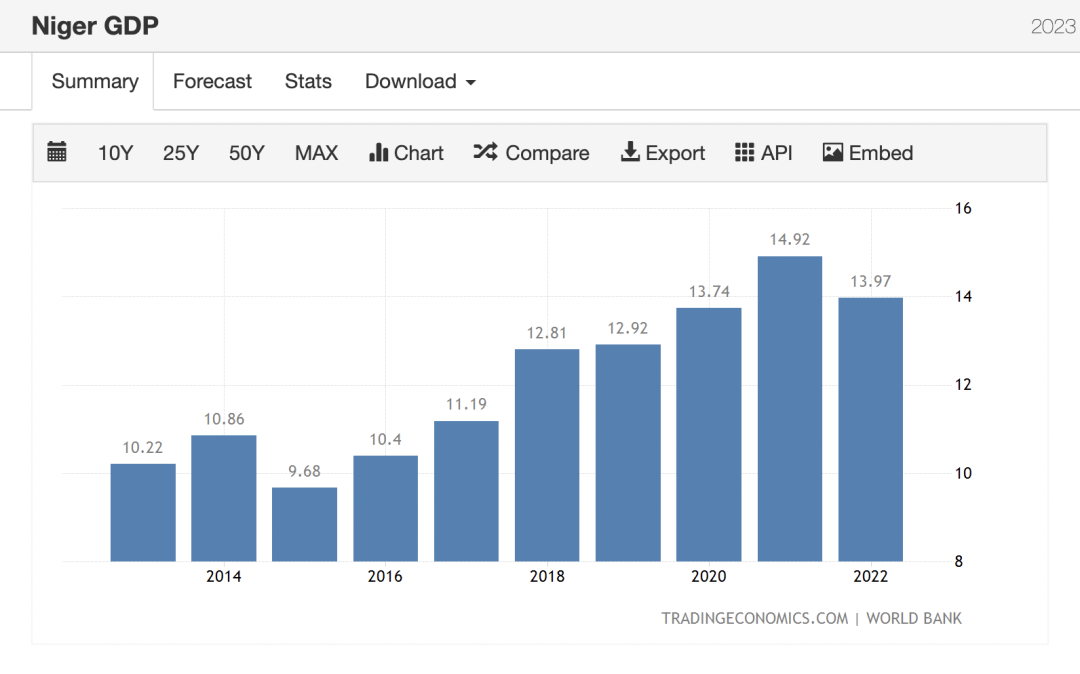Click the TRADINGECONOMICS.COM source link
This screenshot has width=1080, height=674.
tap(754, 618)
